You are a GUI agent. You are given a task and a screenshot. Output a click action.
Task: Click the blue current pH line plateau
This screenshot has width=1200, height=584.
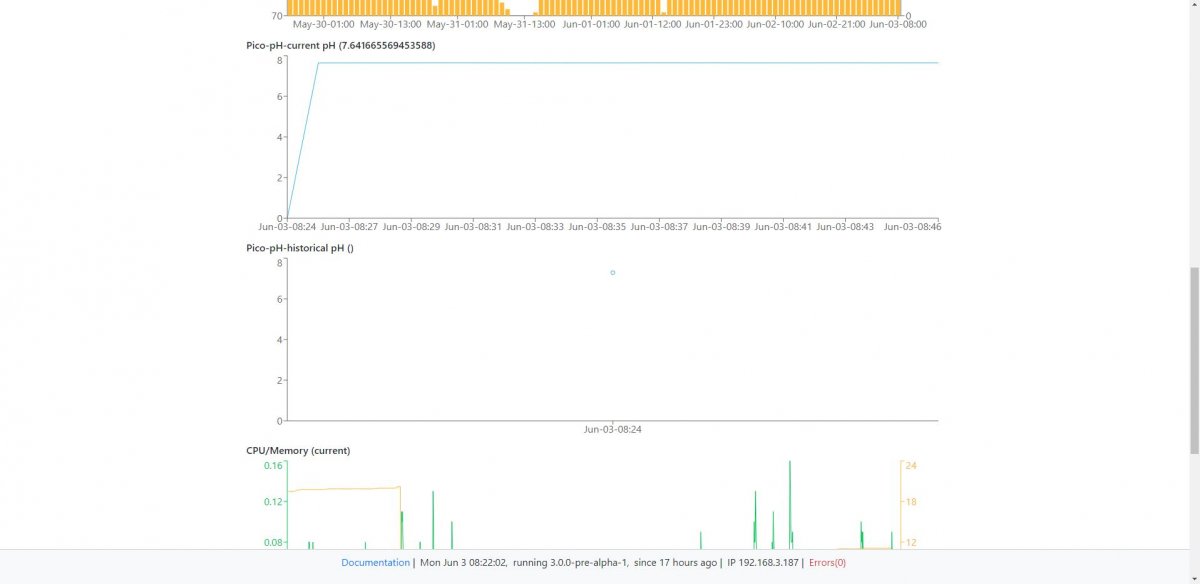[628, 63]
